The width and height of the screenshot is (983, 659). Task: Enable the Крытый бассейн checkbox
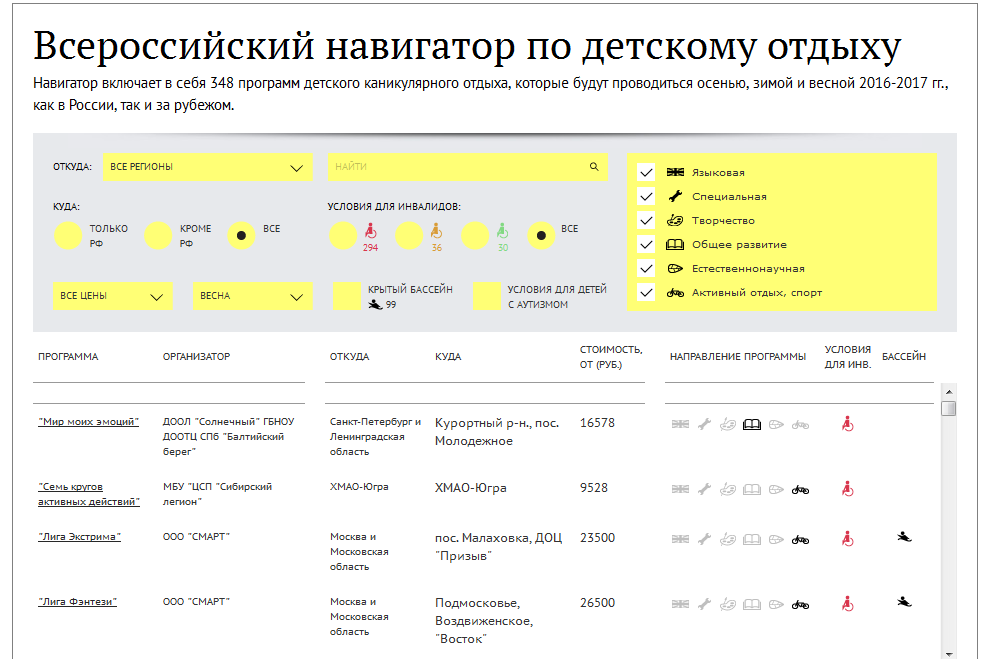[347, 296]
